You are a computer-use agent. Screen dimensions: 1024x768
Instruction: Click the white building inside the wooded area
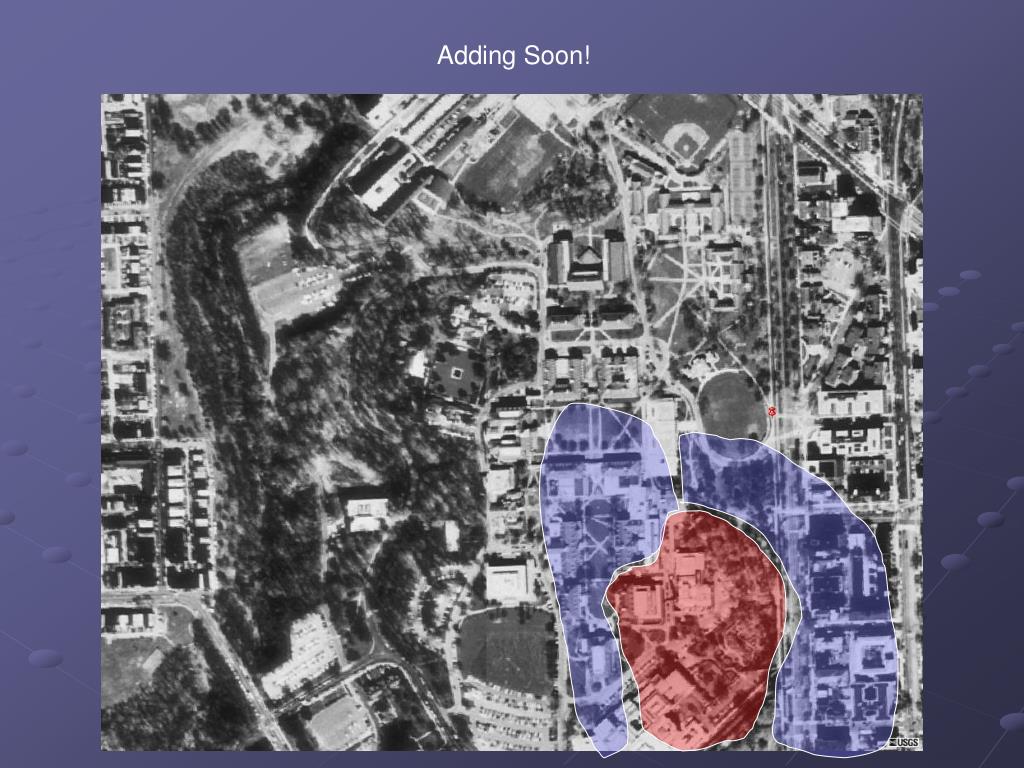[x=365, y=510]
